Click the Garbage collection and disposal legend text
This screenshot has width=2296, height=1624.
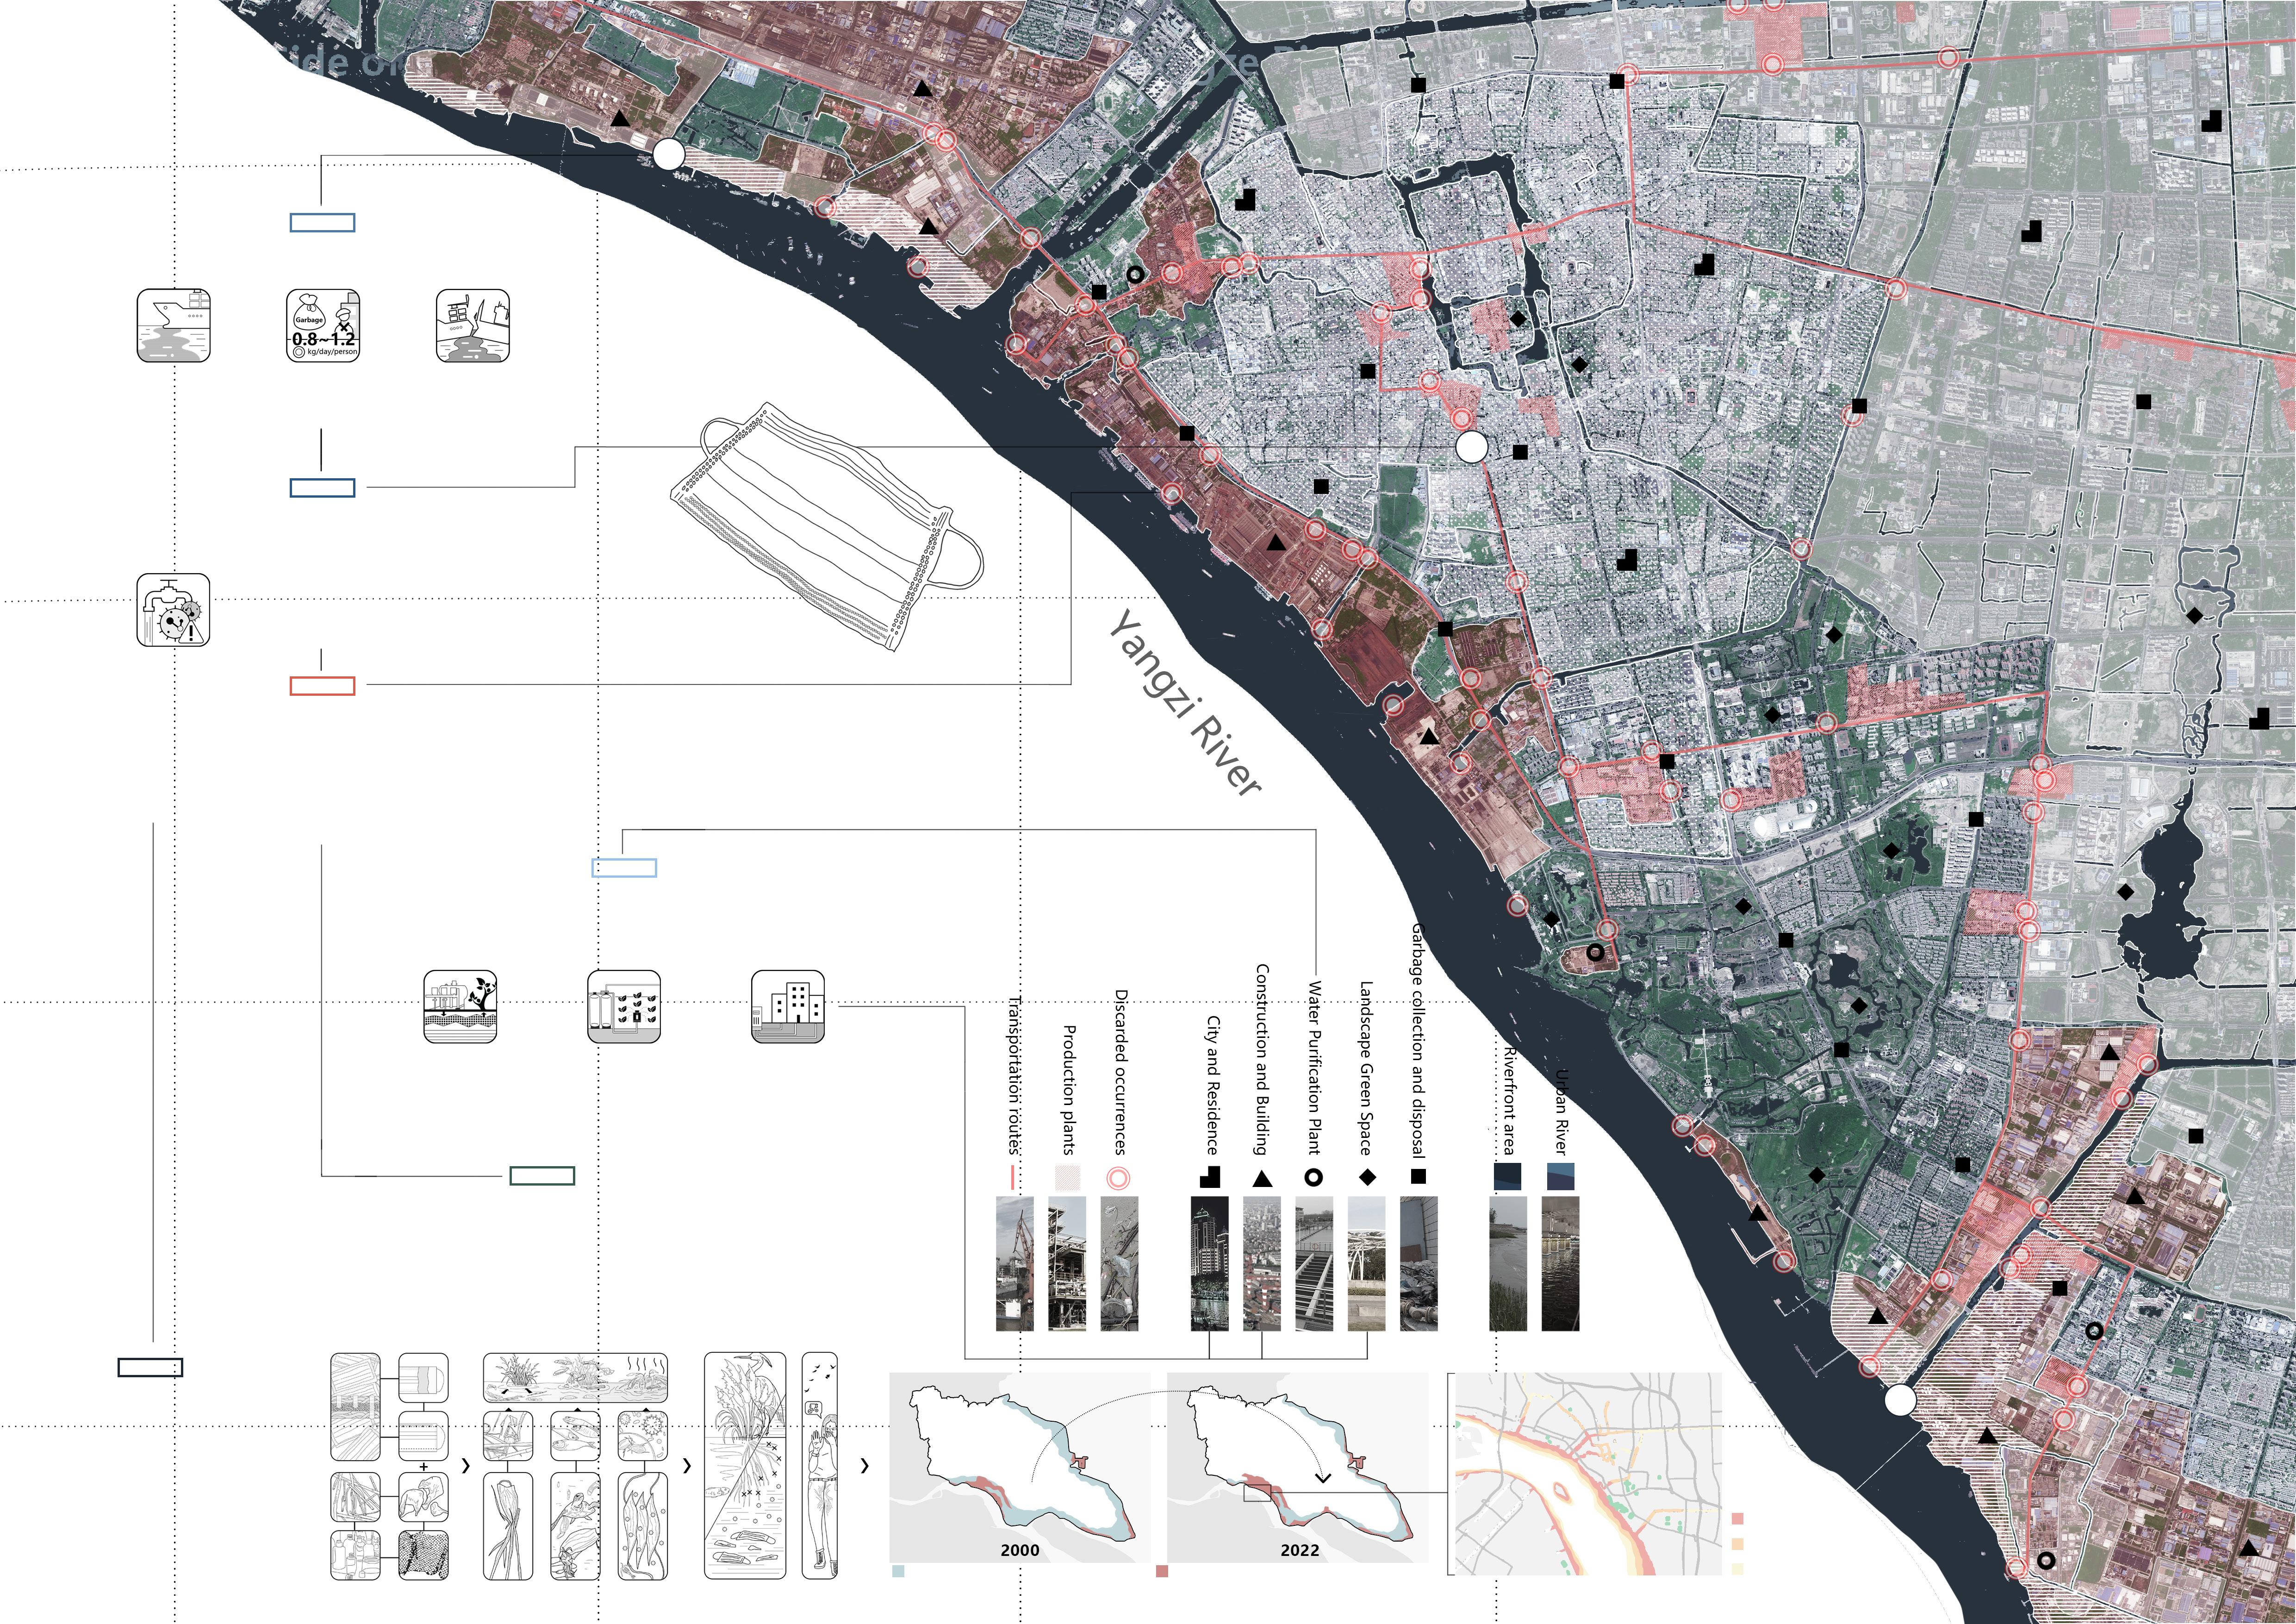(x=1418, y=1040)
